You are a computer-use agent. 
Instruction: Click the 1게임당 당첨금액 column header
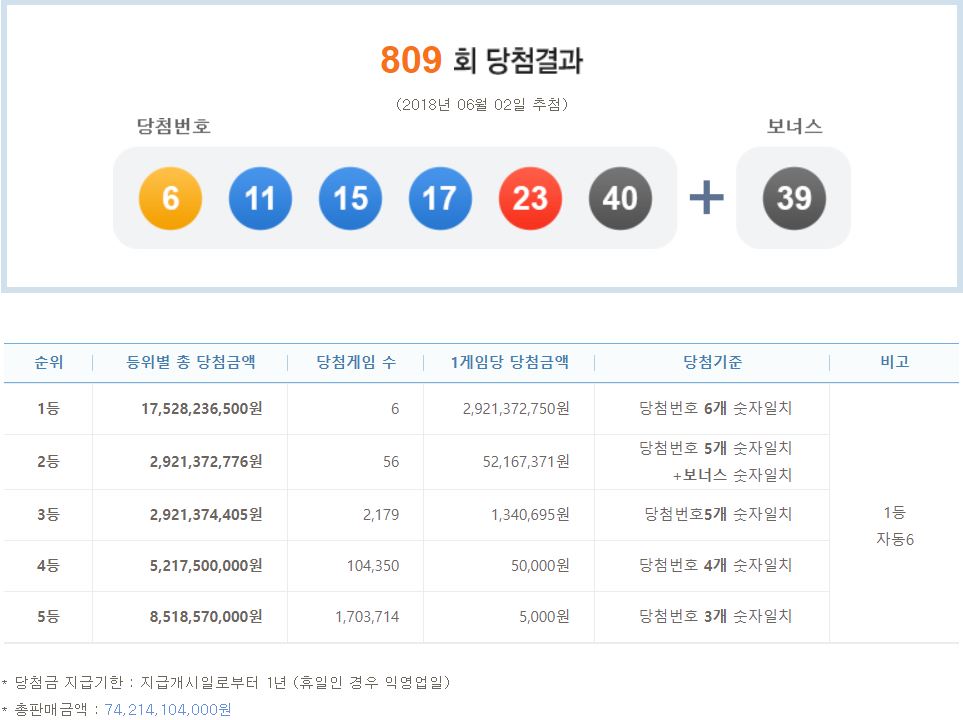pyautogui.click(x=509, y=362)
